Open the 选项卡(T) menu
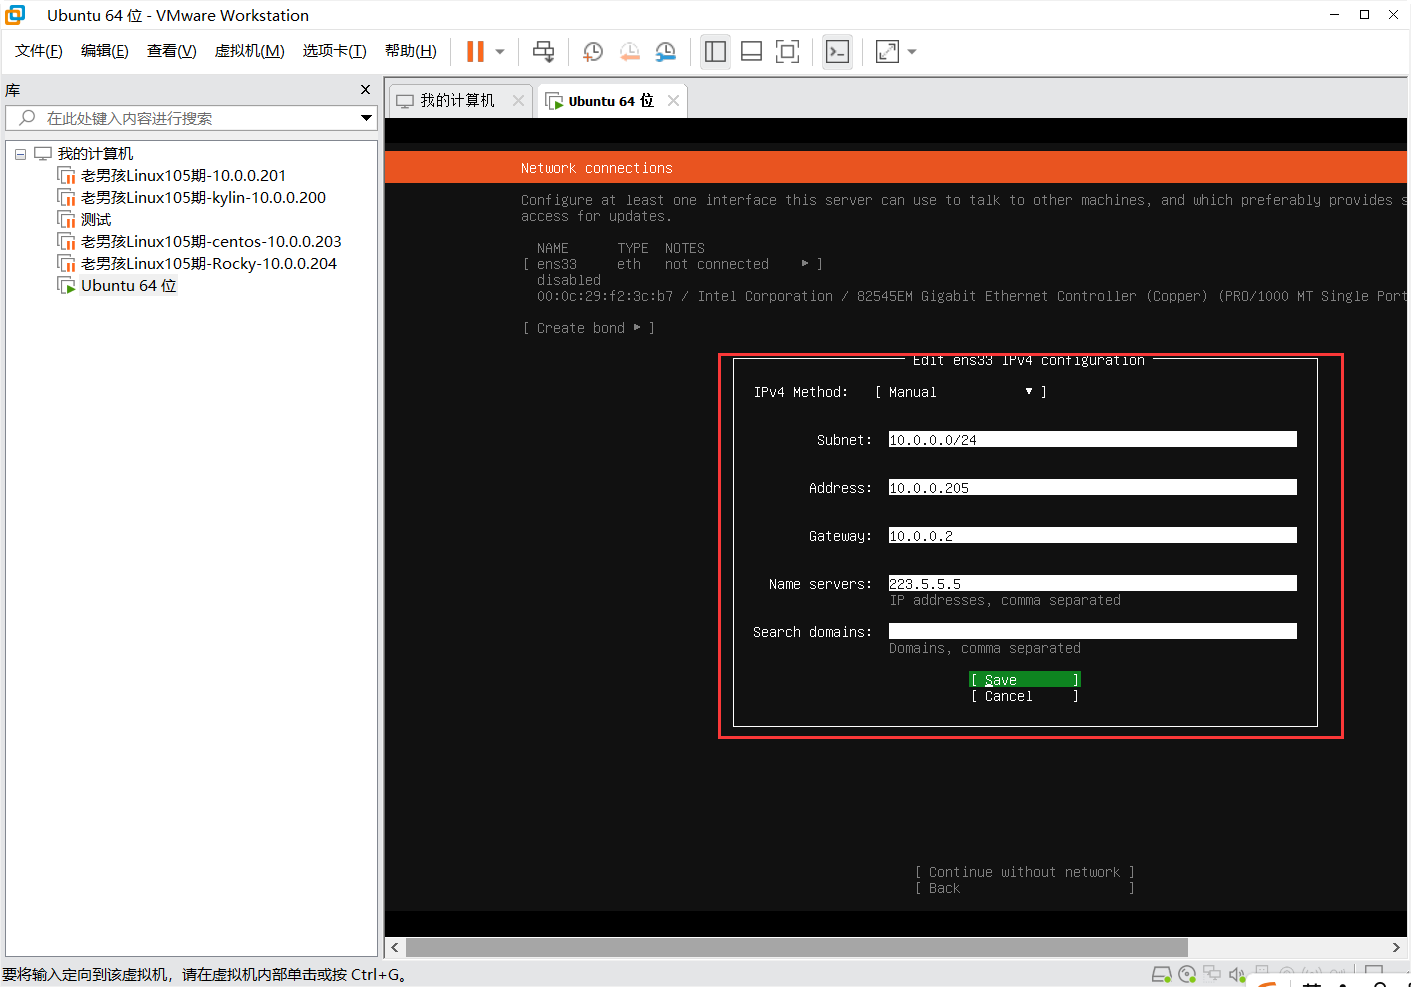 pyautogui.click(x=335, y=51)
